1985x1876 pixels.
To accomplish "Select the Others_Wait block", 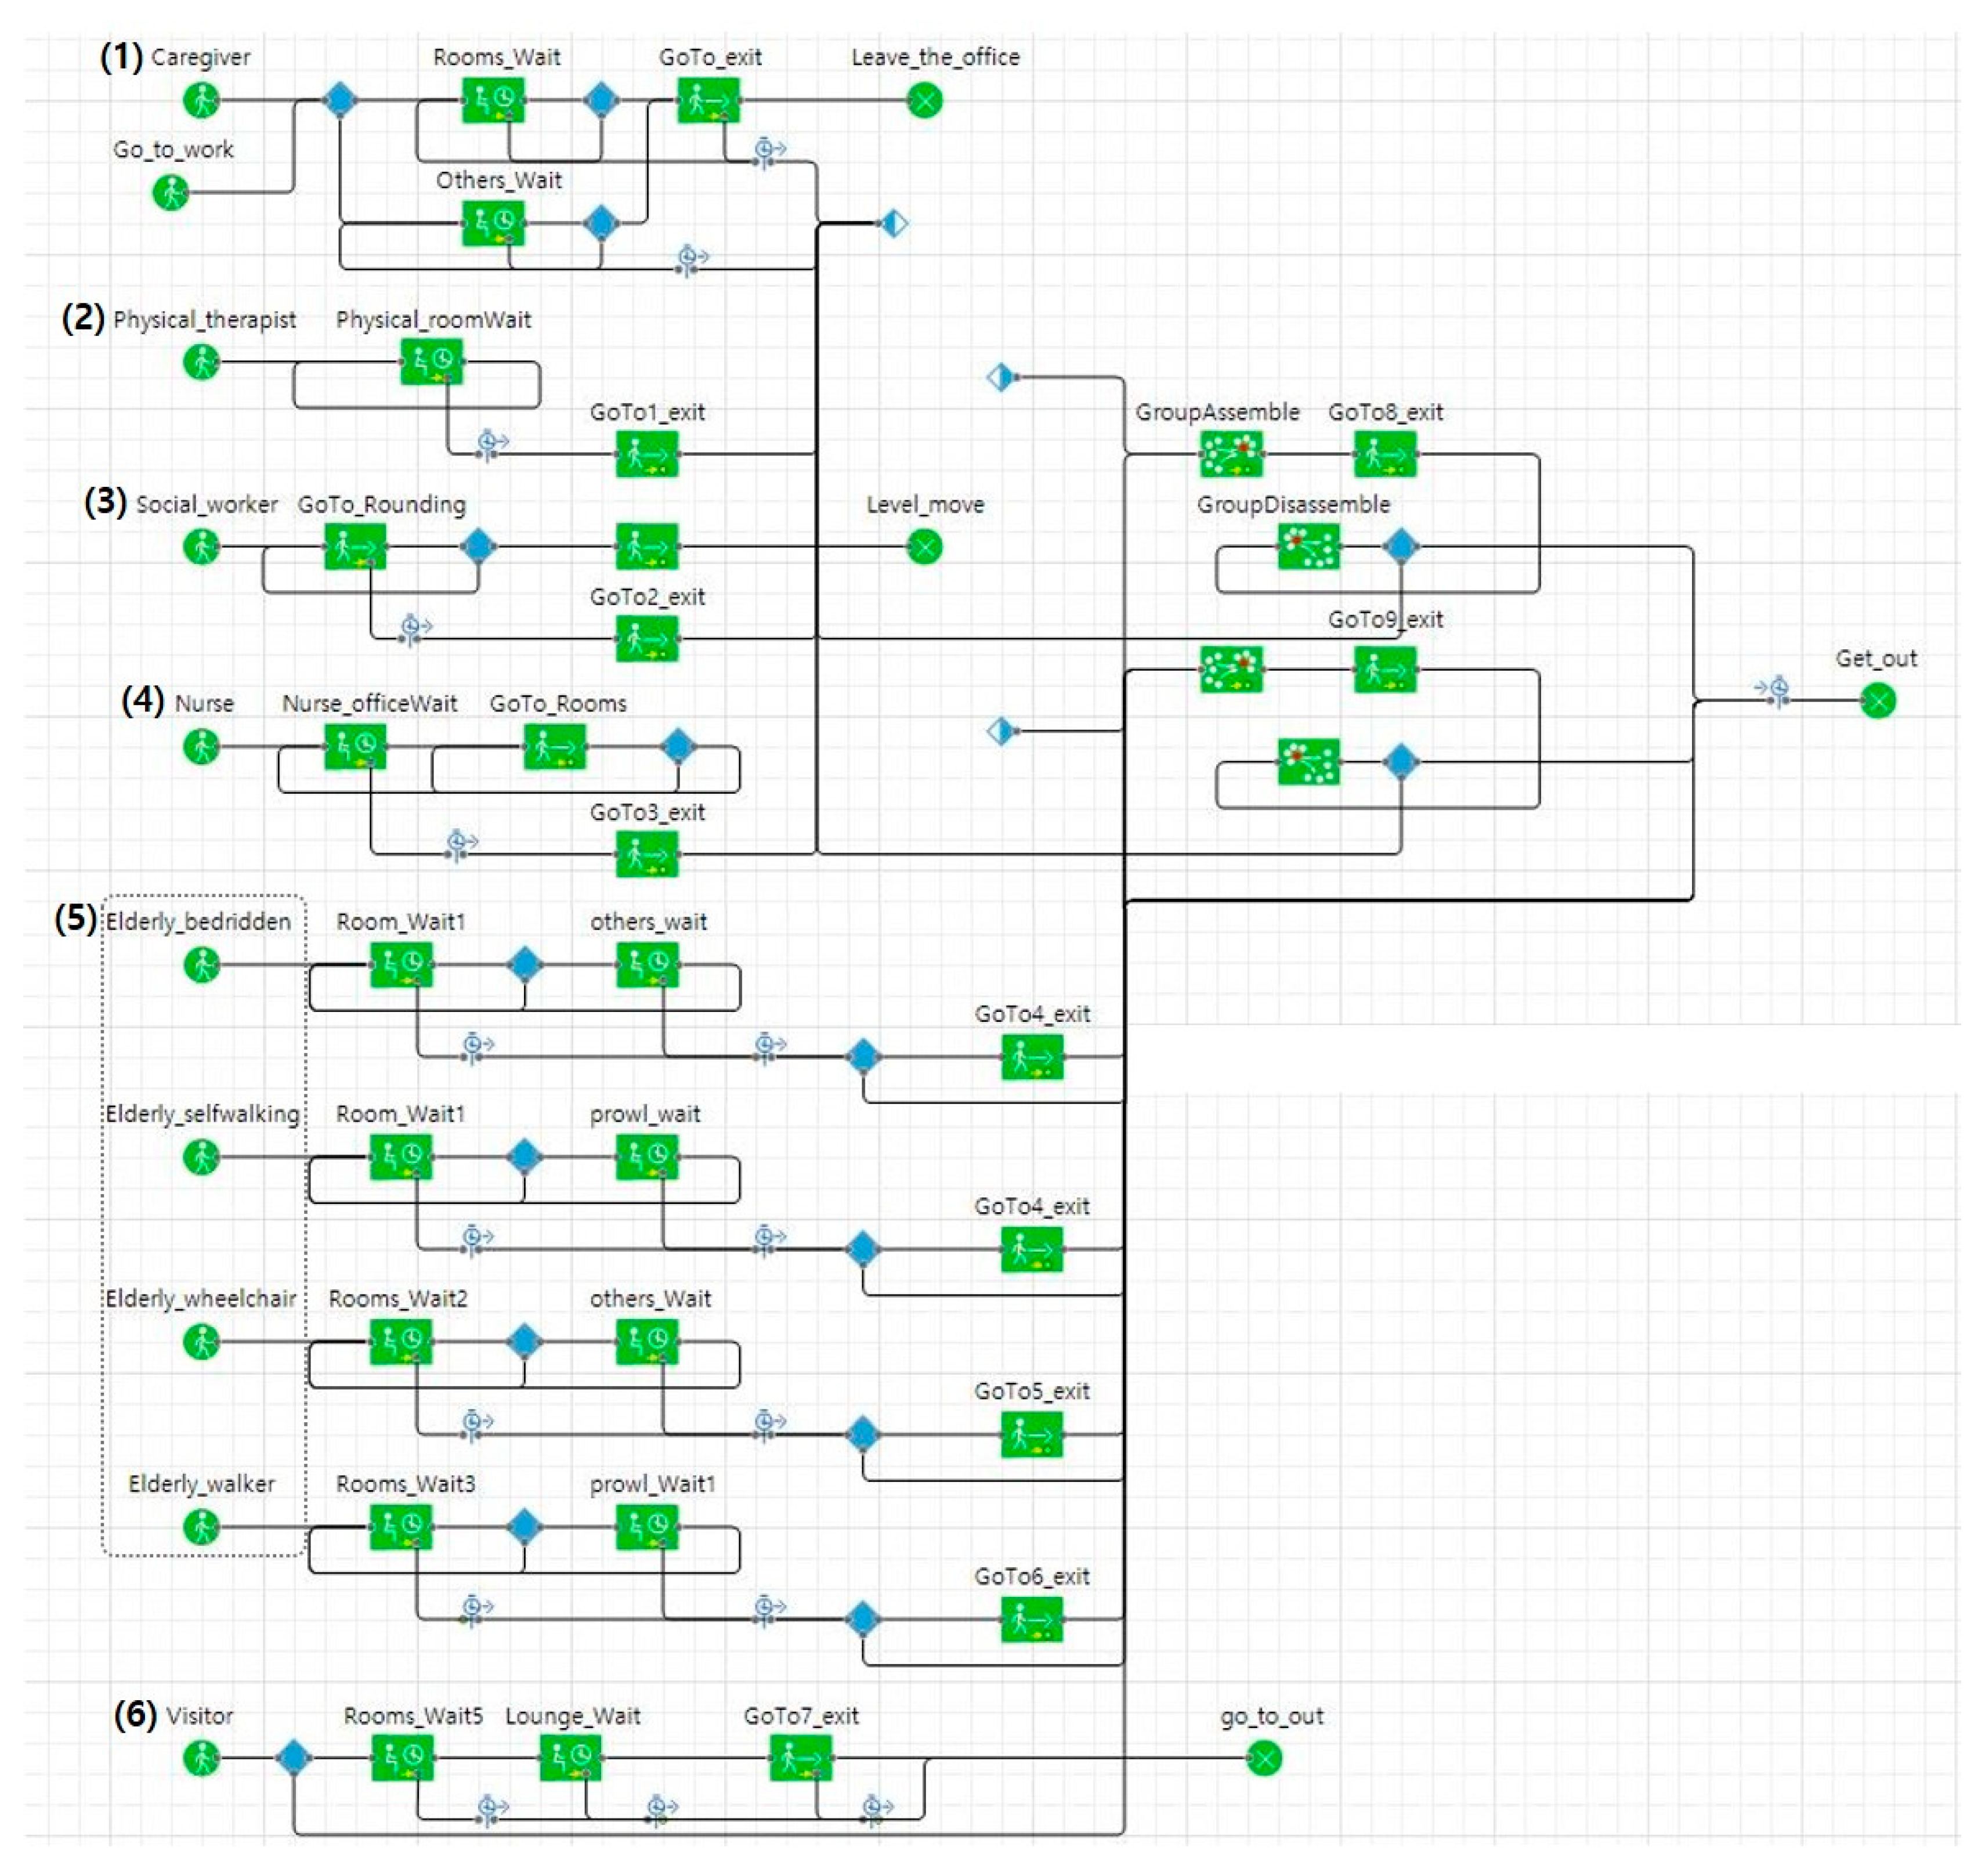I will [492, 222].
